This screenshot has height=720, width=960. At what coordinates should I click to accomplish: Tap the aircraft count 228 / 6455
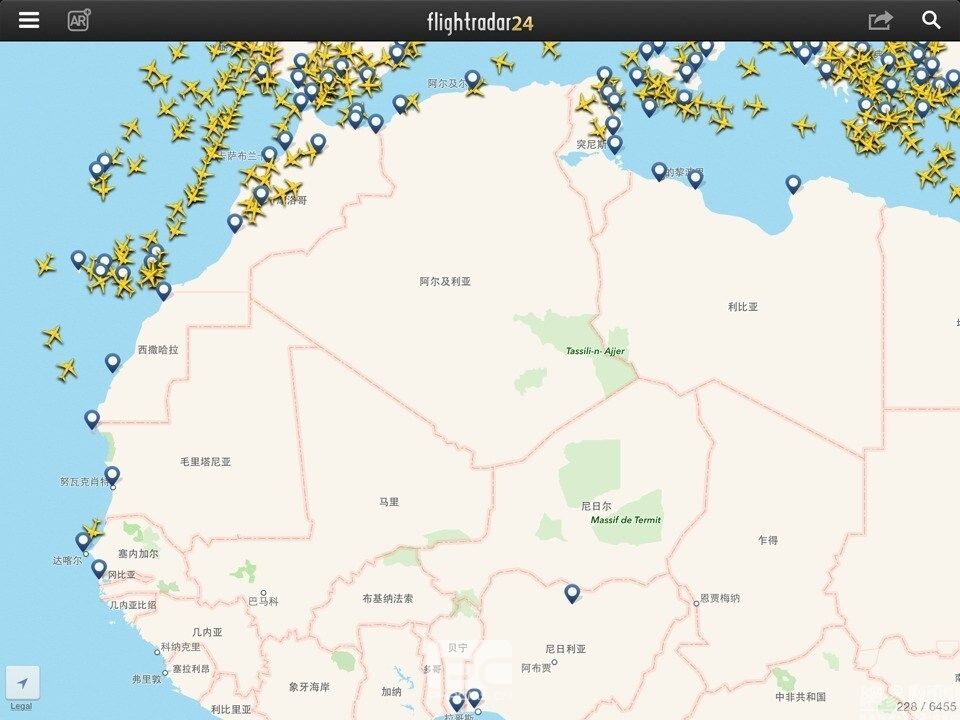click(x=926, y=707)
